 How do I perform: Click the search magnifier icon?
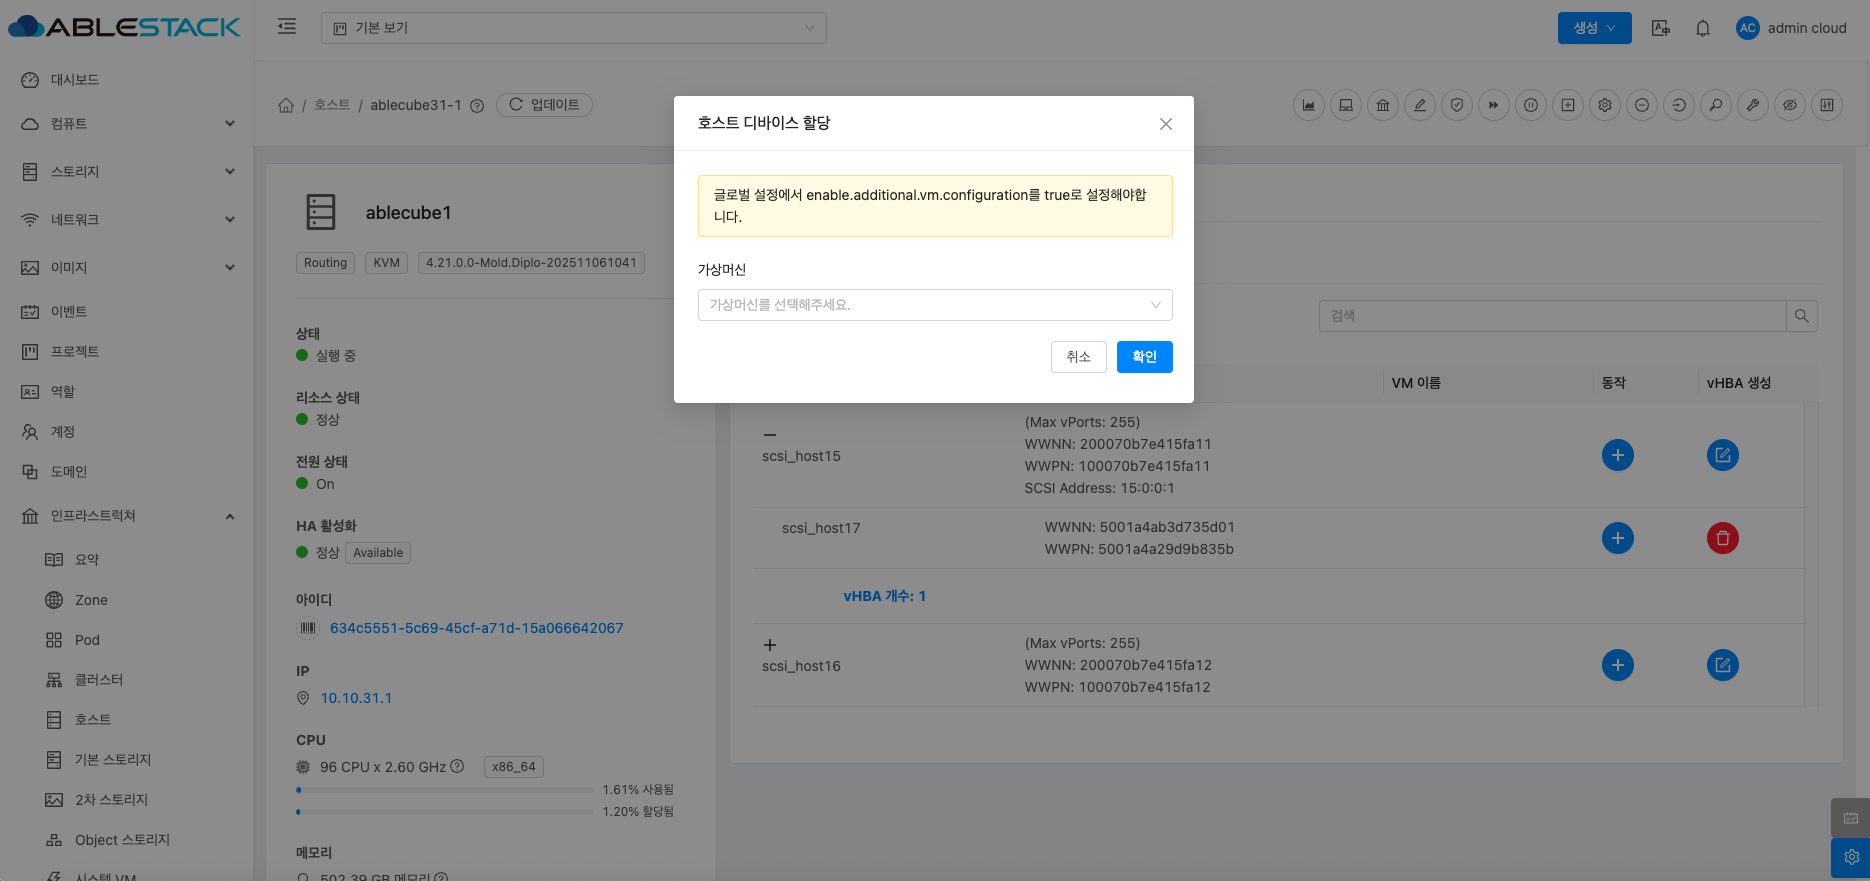1801,316
